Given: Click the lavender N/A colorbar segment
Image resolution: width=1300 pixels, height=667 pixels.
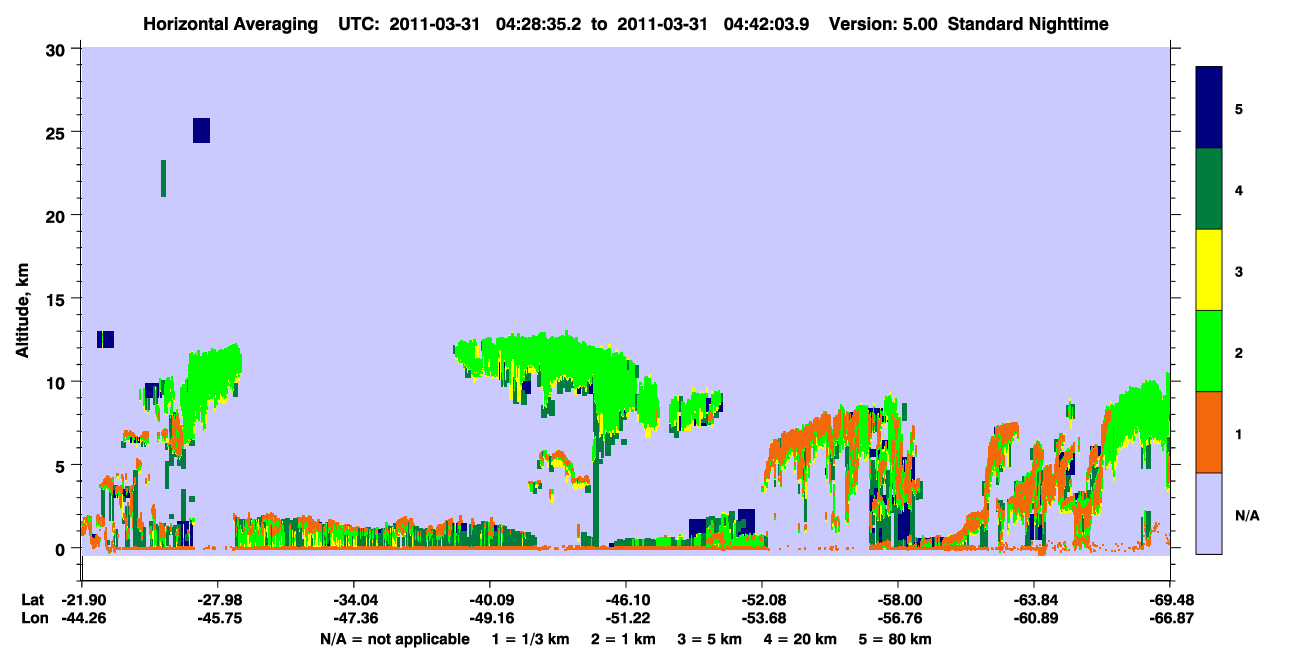Looking at the screenshot, I should pos(1209,512).
